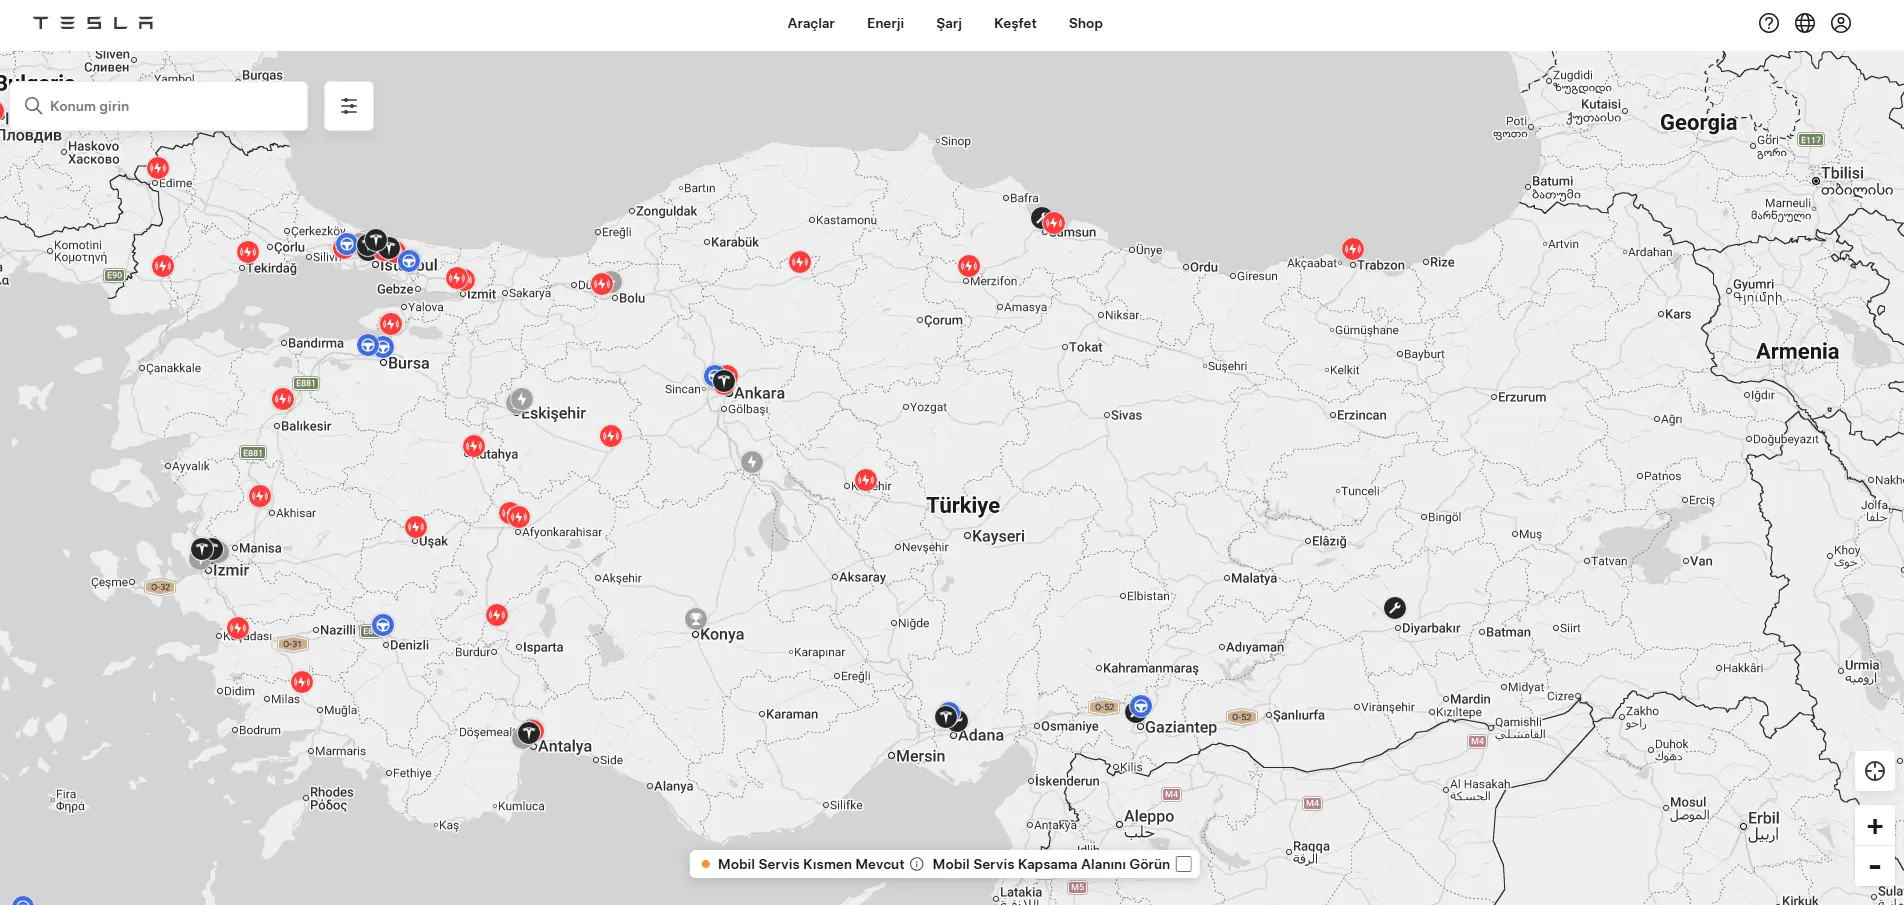Click the help question mark icon
This screenshot has height=905, width=1904.
(x=1769, y=23)
